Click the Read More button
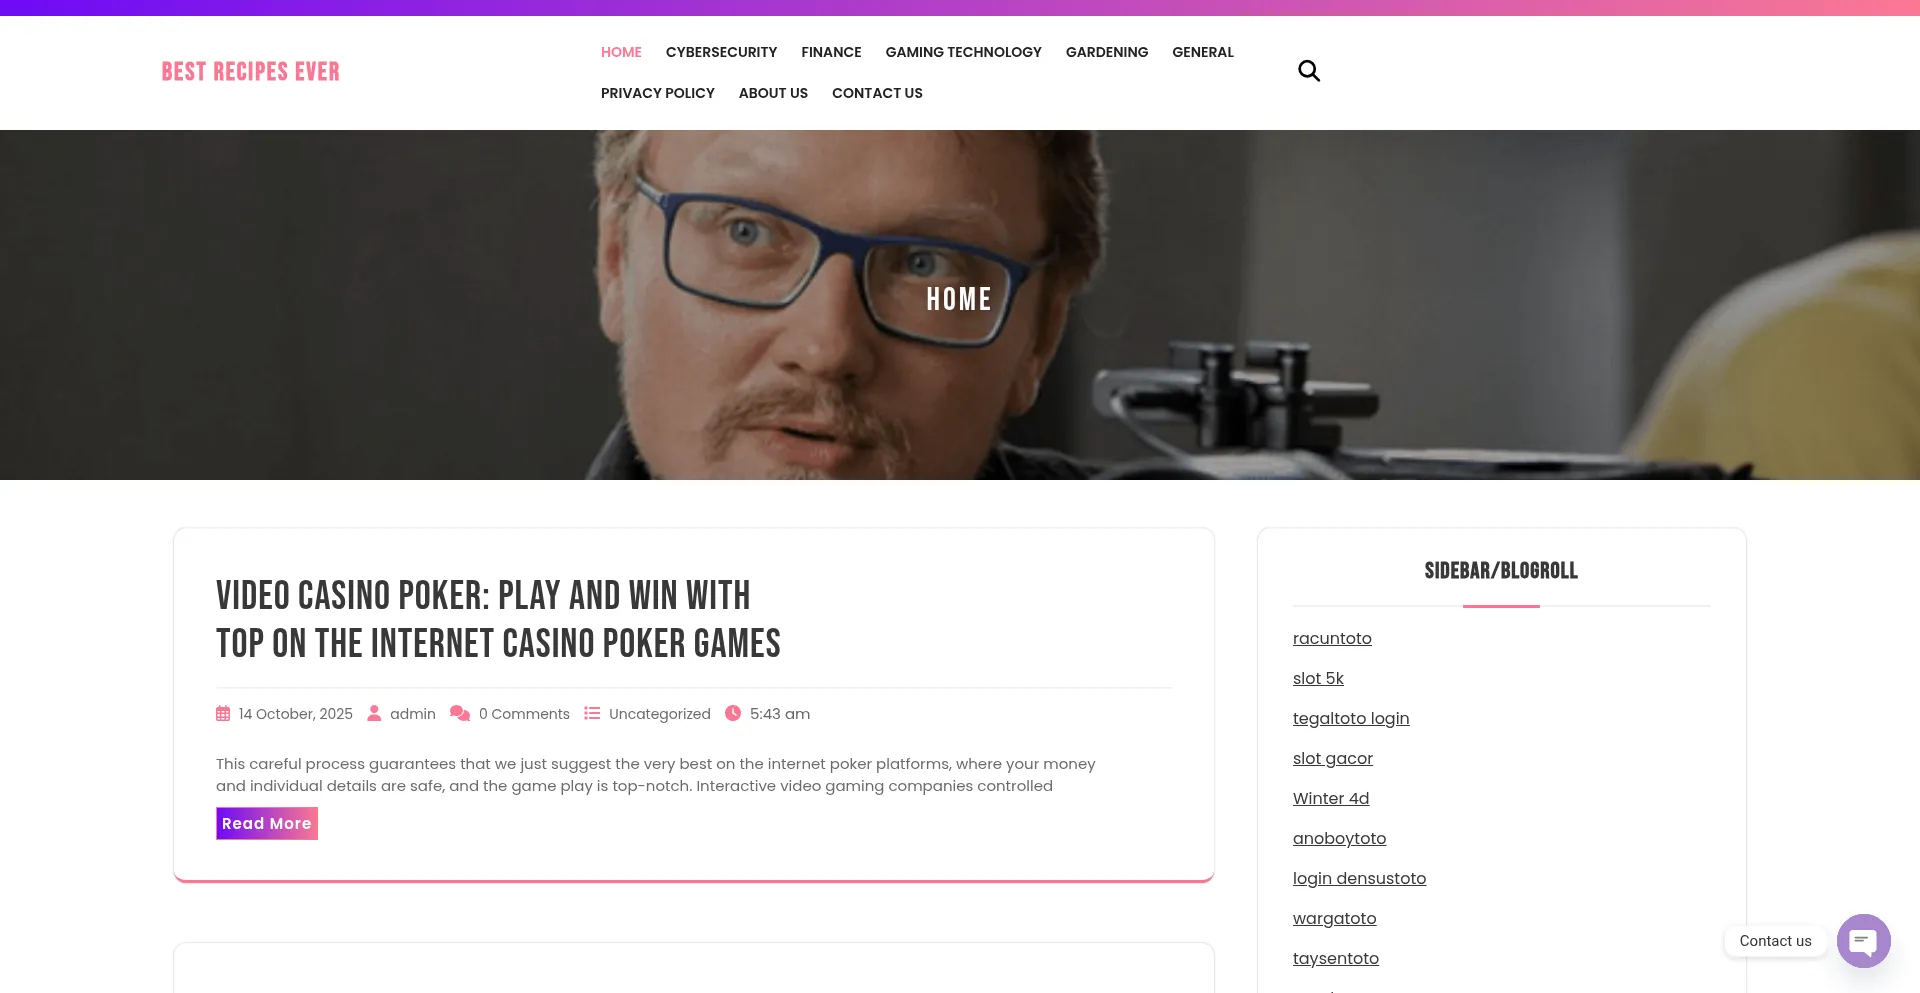The image size is (1920, 993). tap(267, 823)
